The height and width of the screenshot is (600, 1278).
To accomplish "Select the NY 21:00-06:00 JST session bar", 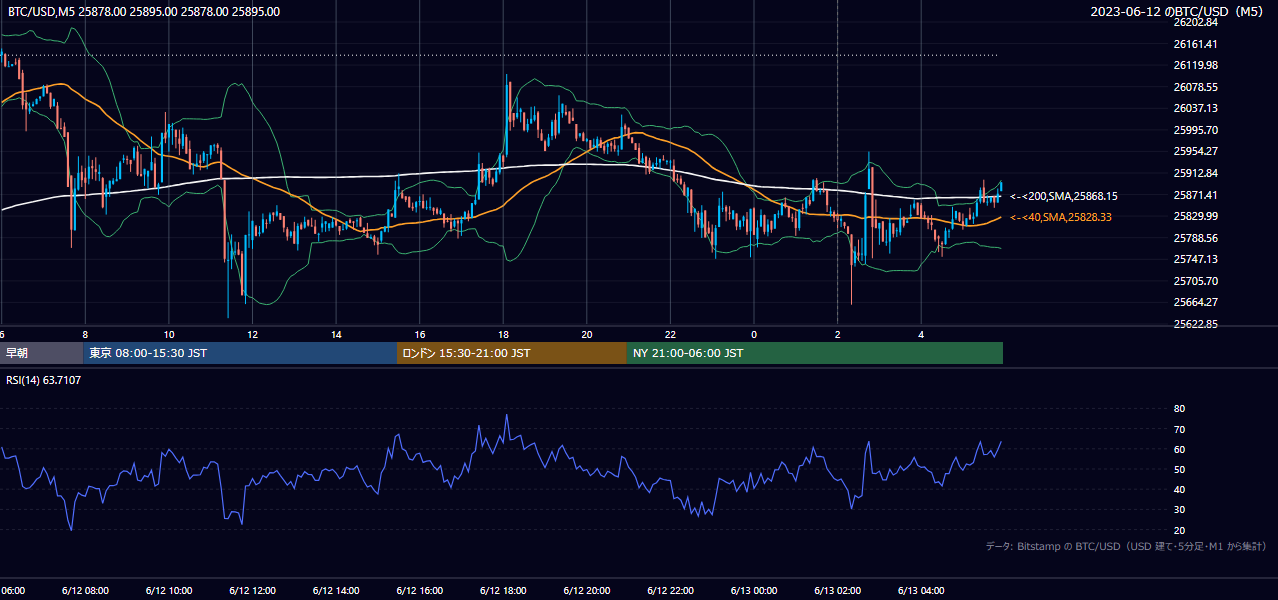I will point(815,353).
